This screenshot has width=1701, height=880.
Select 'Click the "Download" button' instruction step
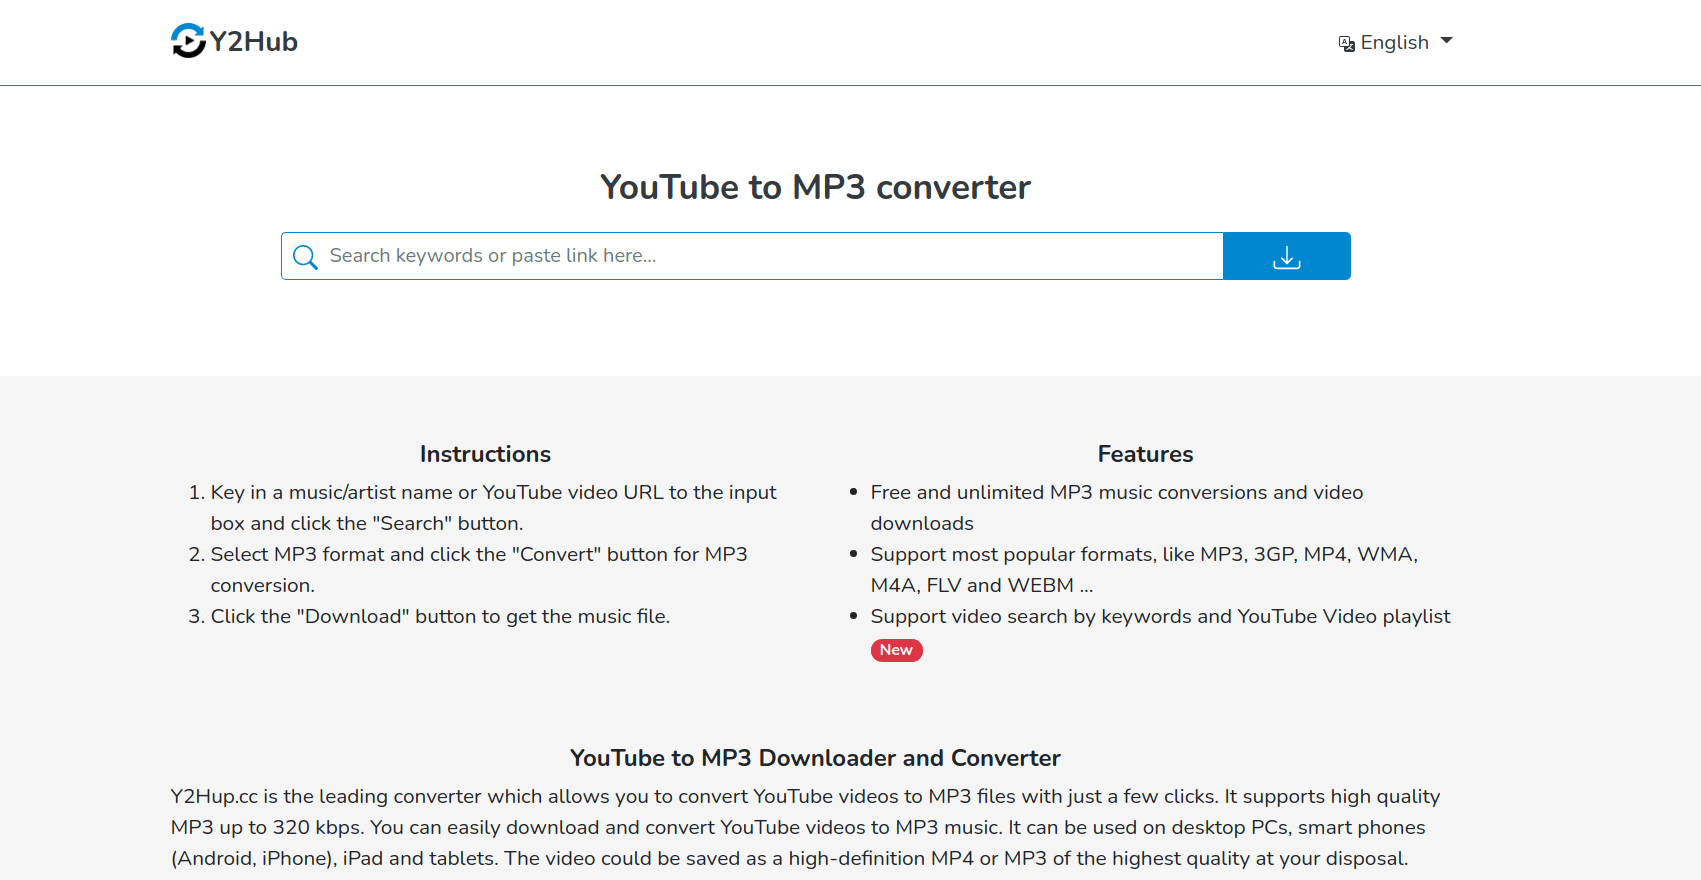tap(440, 616)
